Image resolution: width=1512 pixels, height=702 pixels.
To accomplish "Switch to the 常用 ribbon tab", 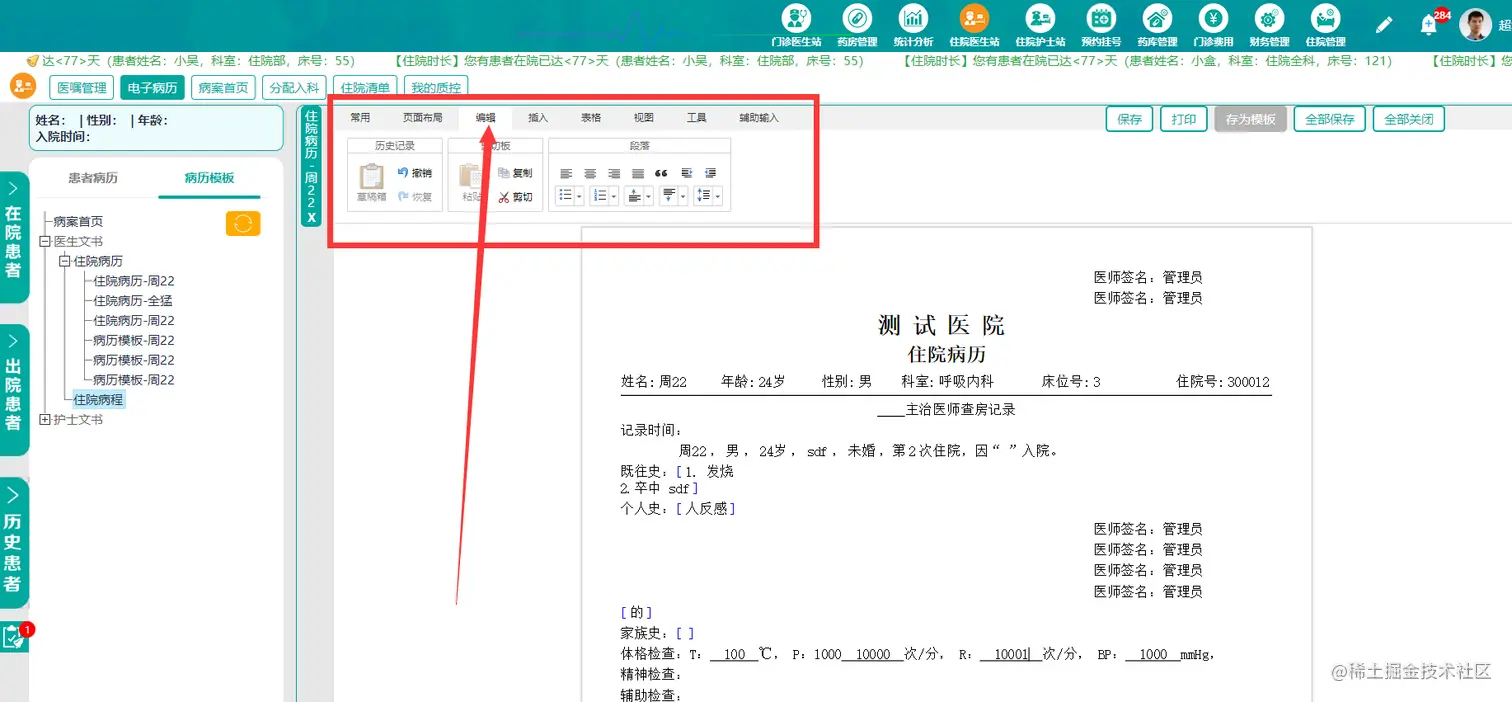I will (x=360, y=118).
